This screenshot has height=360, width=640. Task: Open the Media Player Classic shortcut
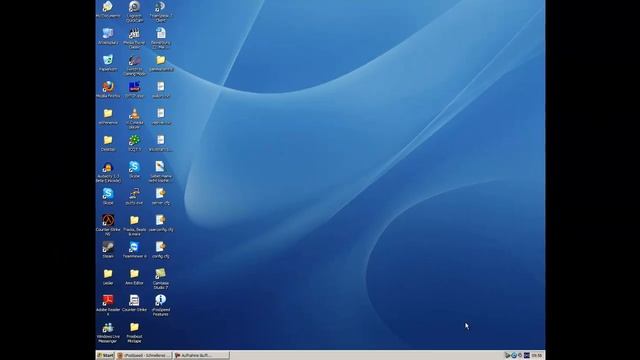click(x=134, y=33)
